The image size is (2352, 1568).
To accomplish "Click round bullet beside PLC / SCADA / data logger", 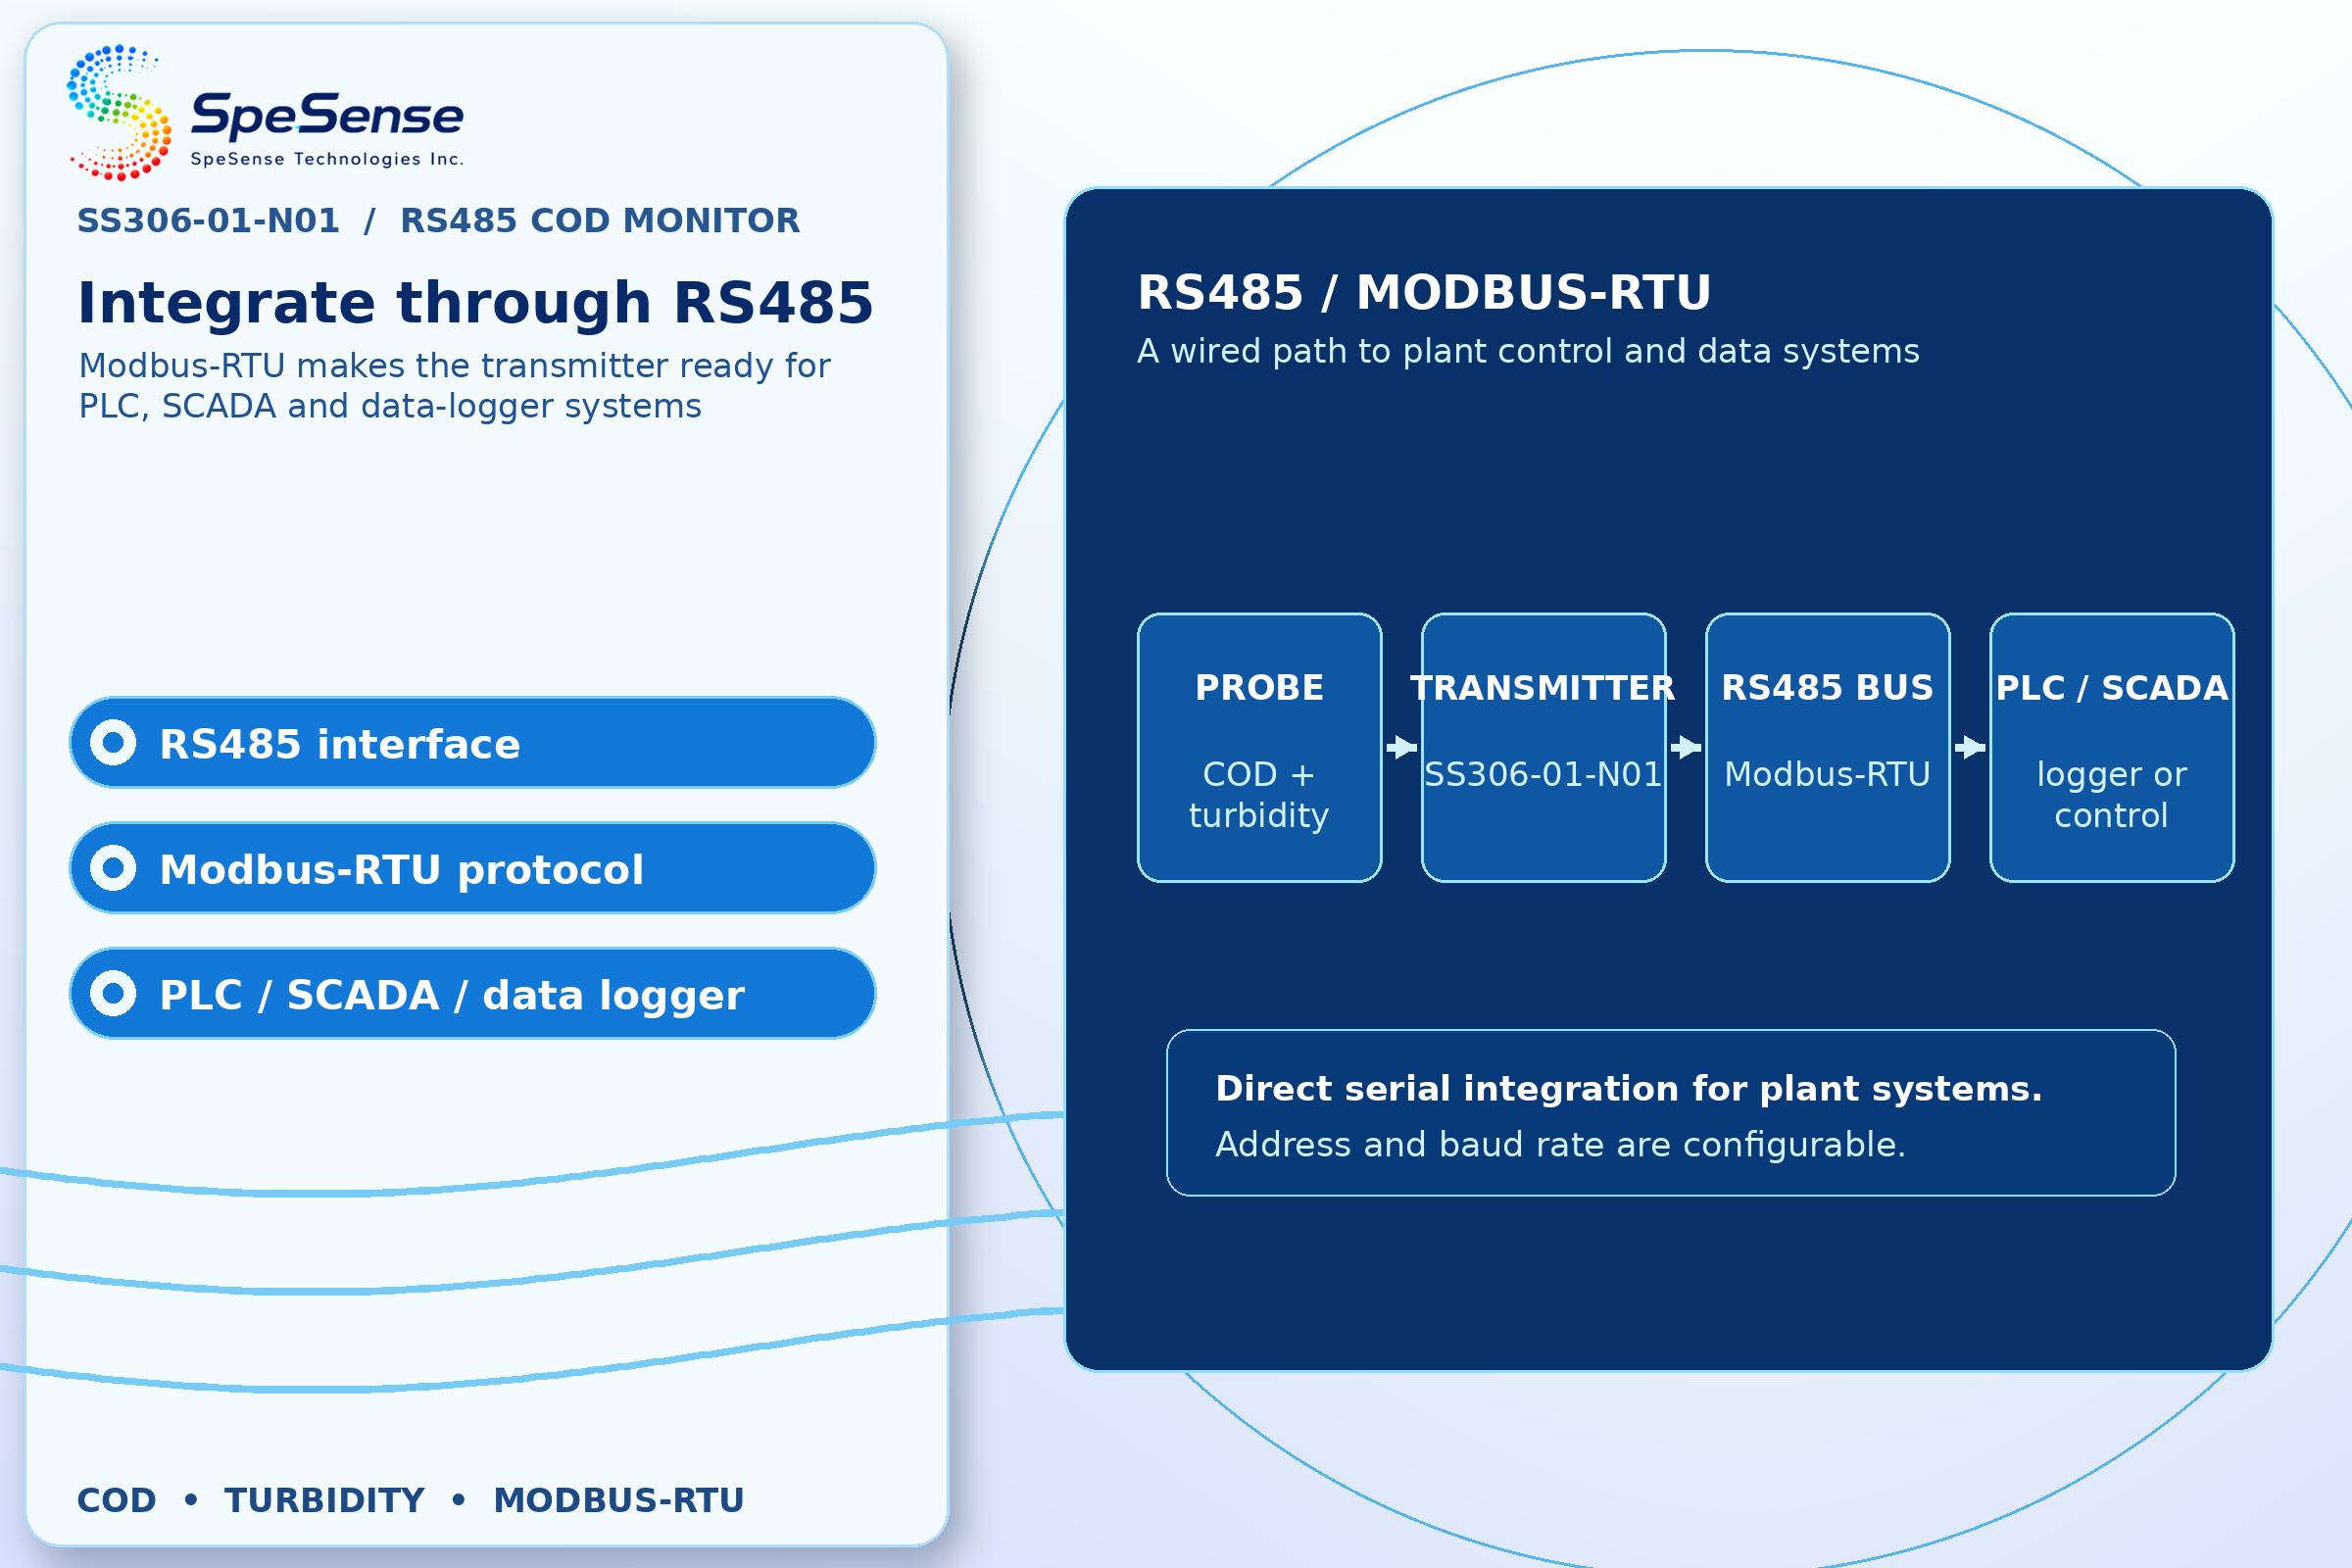I will coord(113,994).
